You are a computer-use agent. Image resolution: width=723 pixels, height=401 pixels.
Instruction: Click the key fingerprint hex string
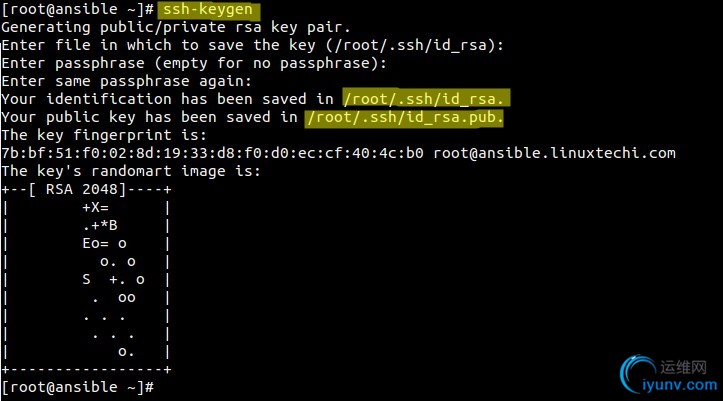pos(213,153)
